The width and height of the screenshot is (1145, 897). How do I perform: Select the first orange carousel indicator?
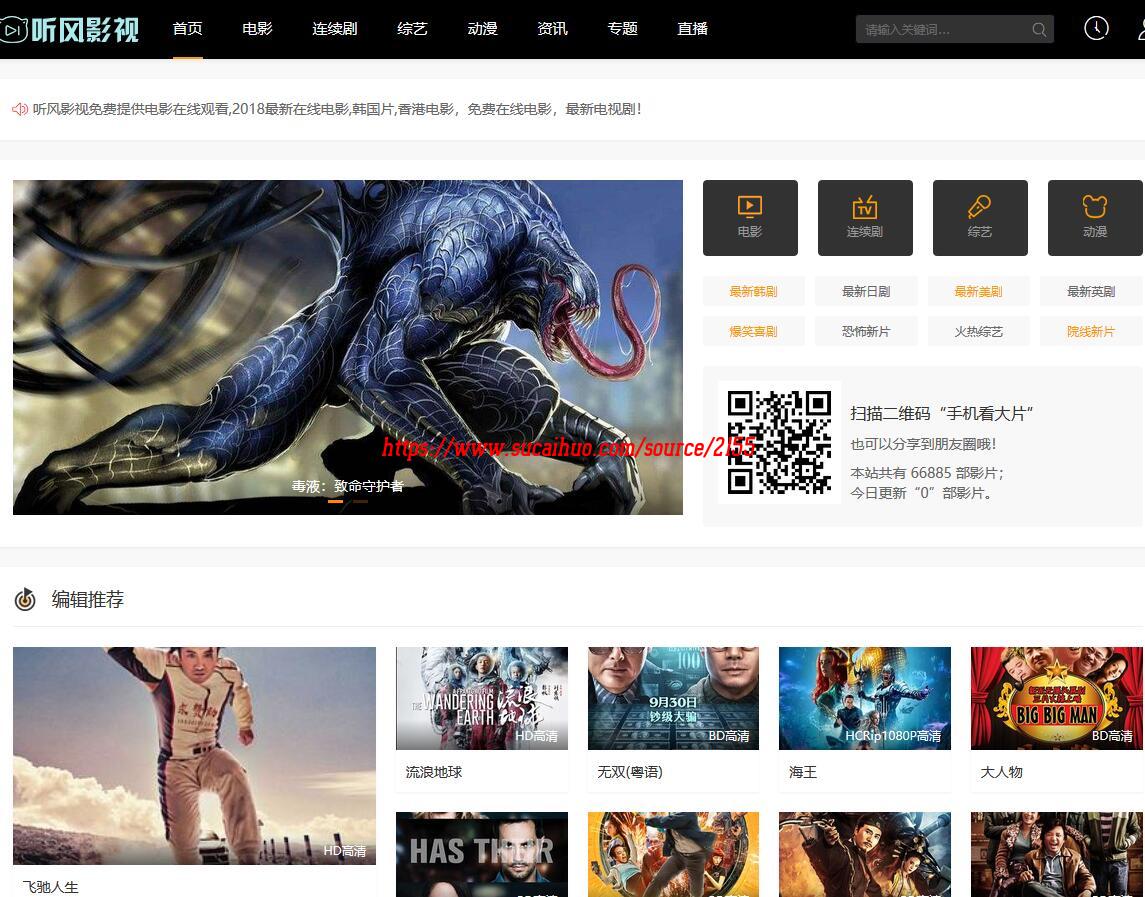[335, 502]
